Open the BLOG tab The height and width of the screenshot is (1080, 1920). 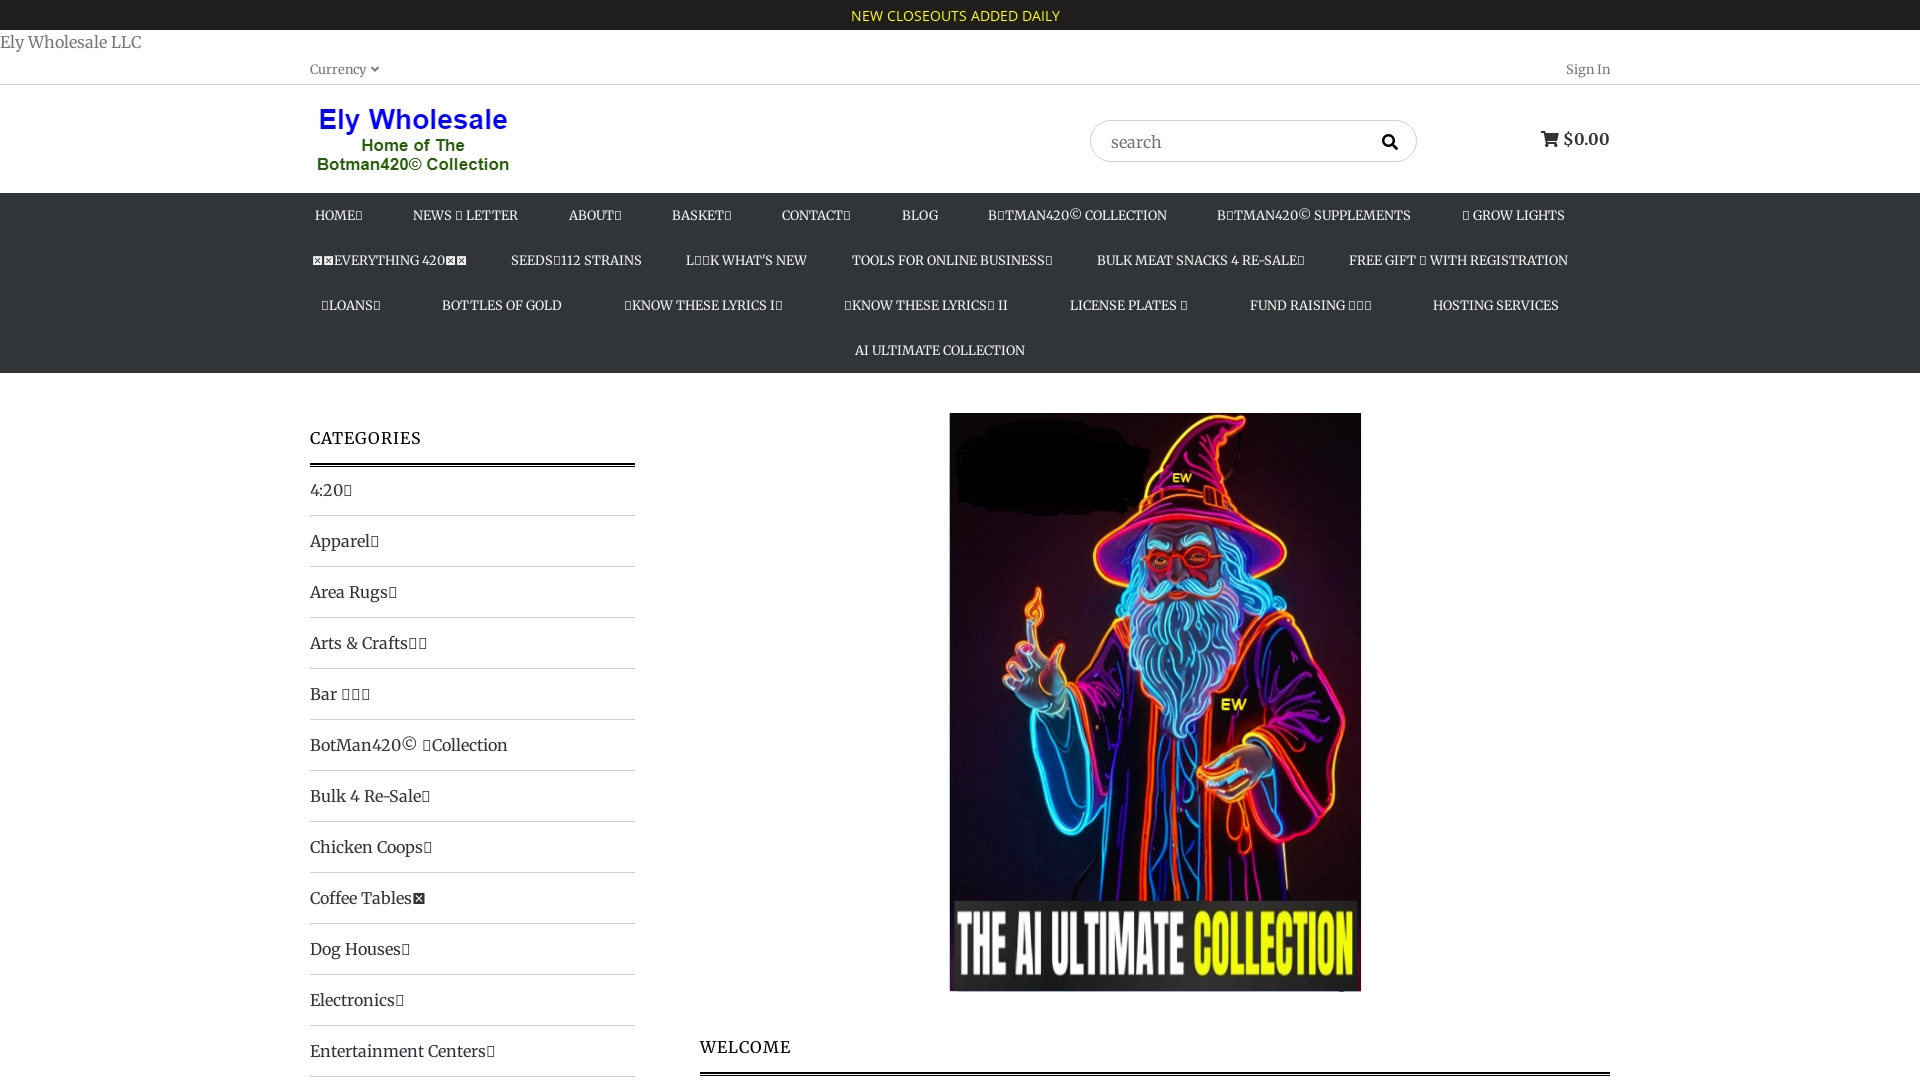coord(919,215)
